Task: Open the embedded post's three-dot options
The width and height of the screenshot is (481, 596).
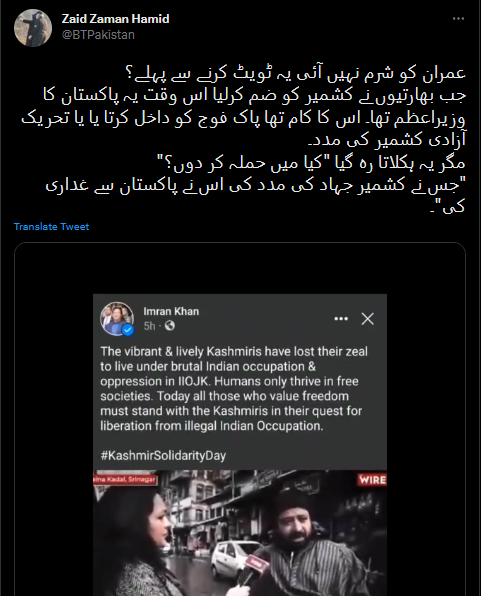Action: [341, 319]
